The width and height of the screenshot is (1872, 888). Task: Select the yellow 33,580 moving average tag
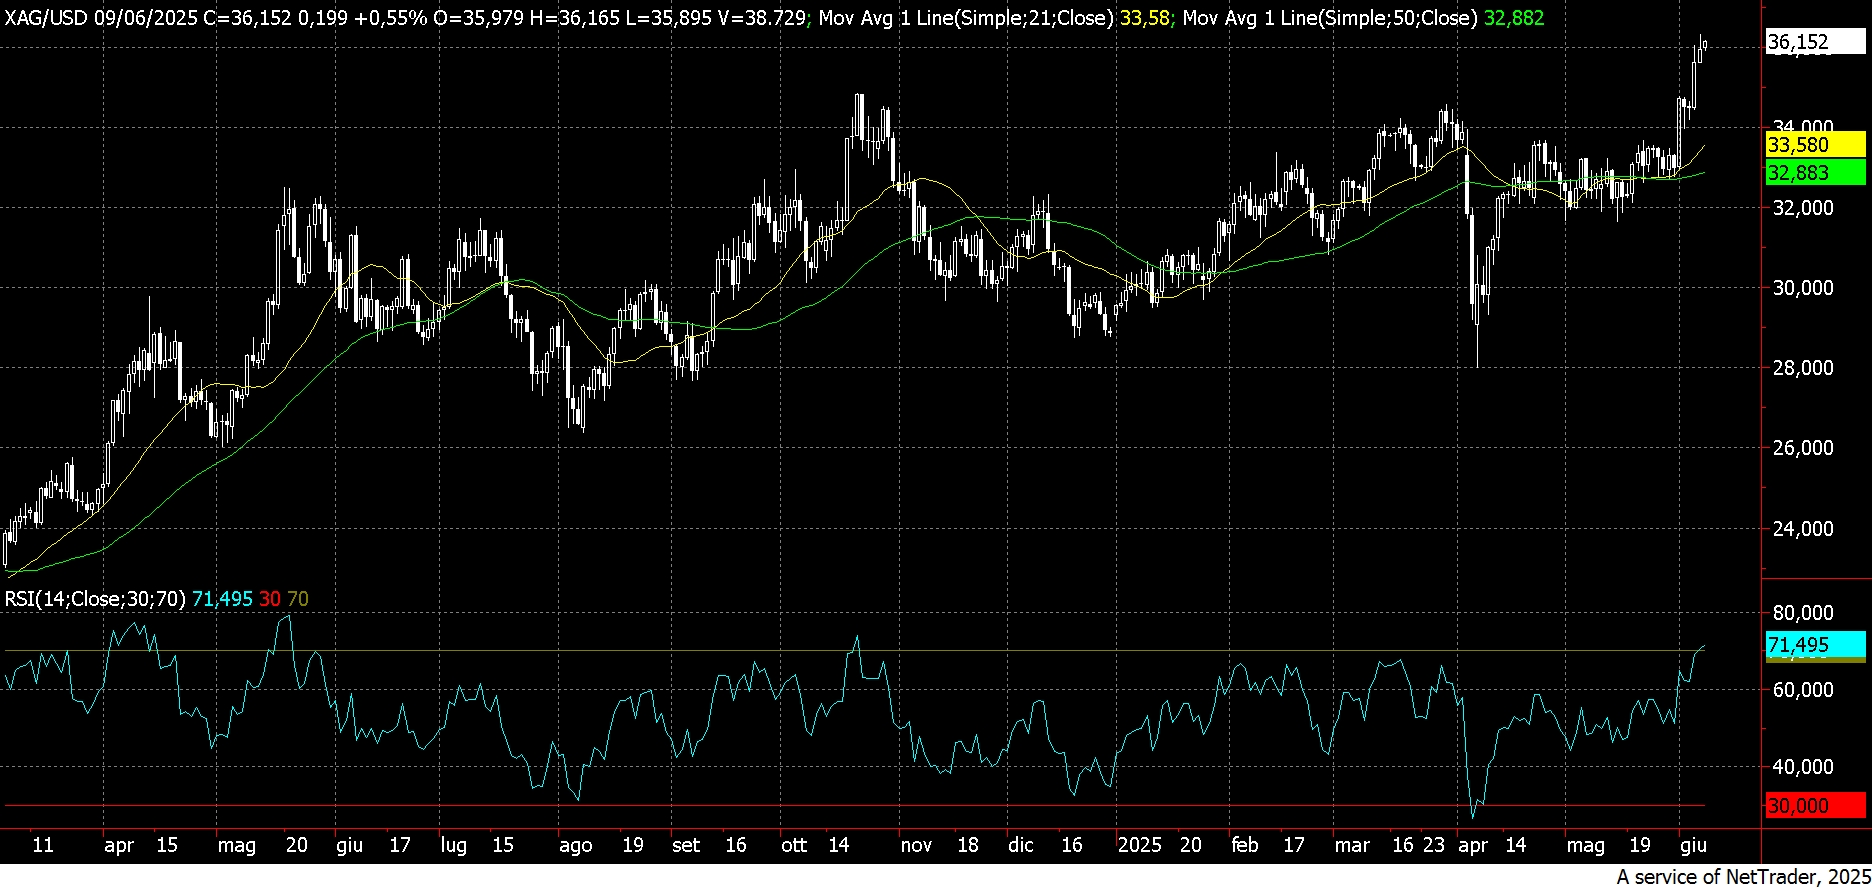pos(1815,145)
